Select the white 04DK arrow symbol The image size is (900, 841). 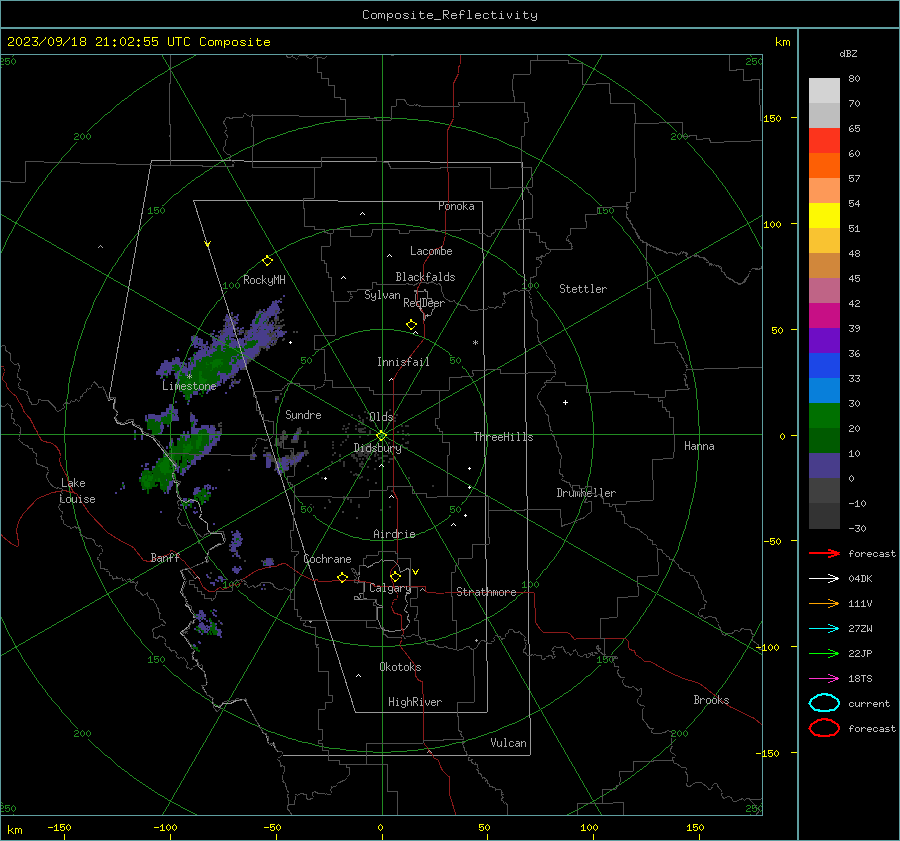point(824,578)
